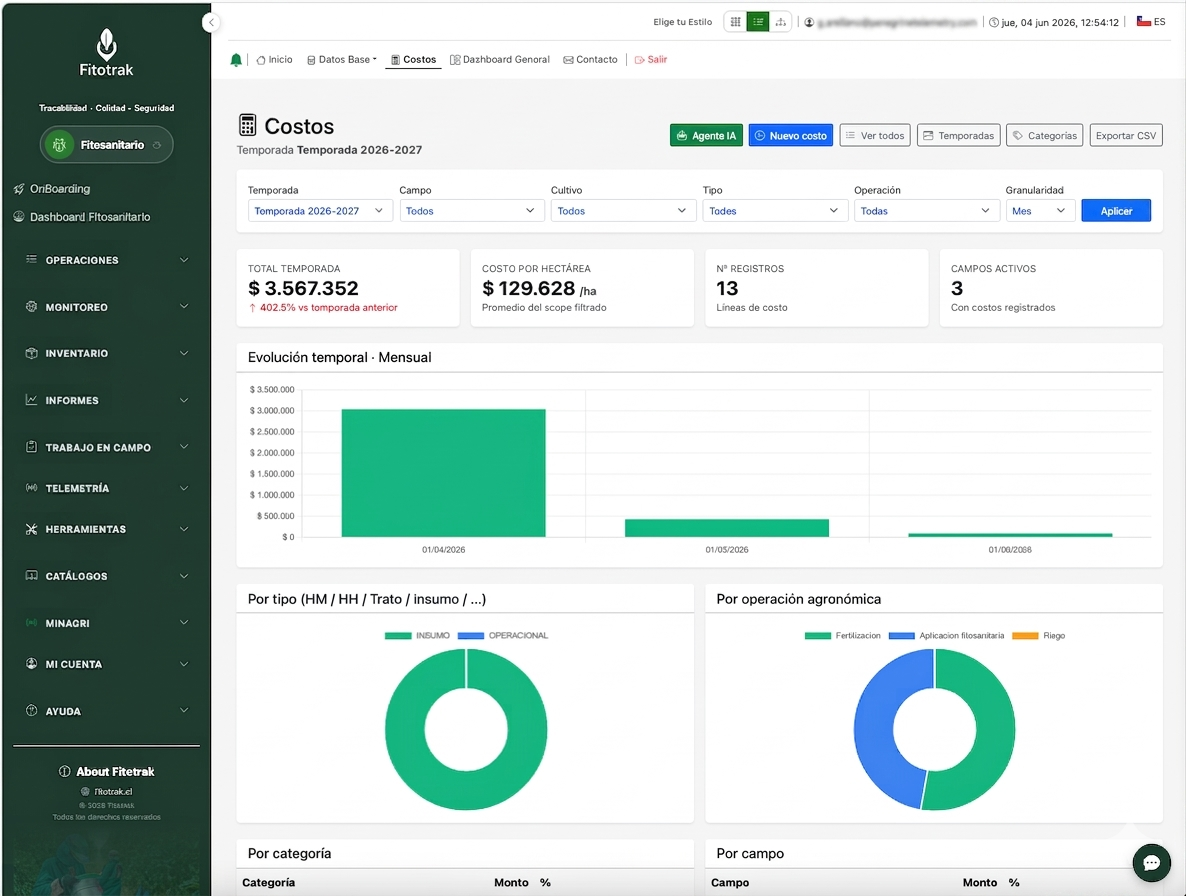This screenshot has width=1186, height=896.
Task: Click the clock icon by the date
Action: (x=994, y=23)
